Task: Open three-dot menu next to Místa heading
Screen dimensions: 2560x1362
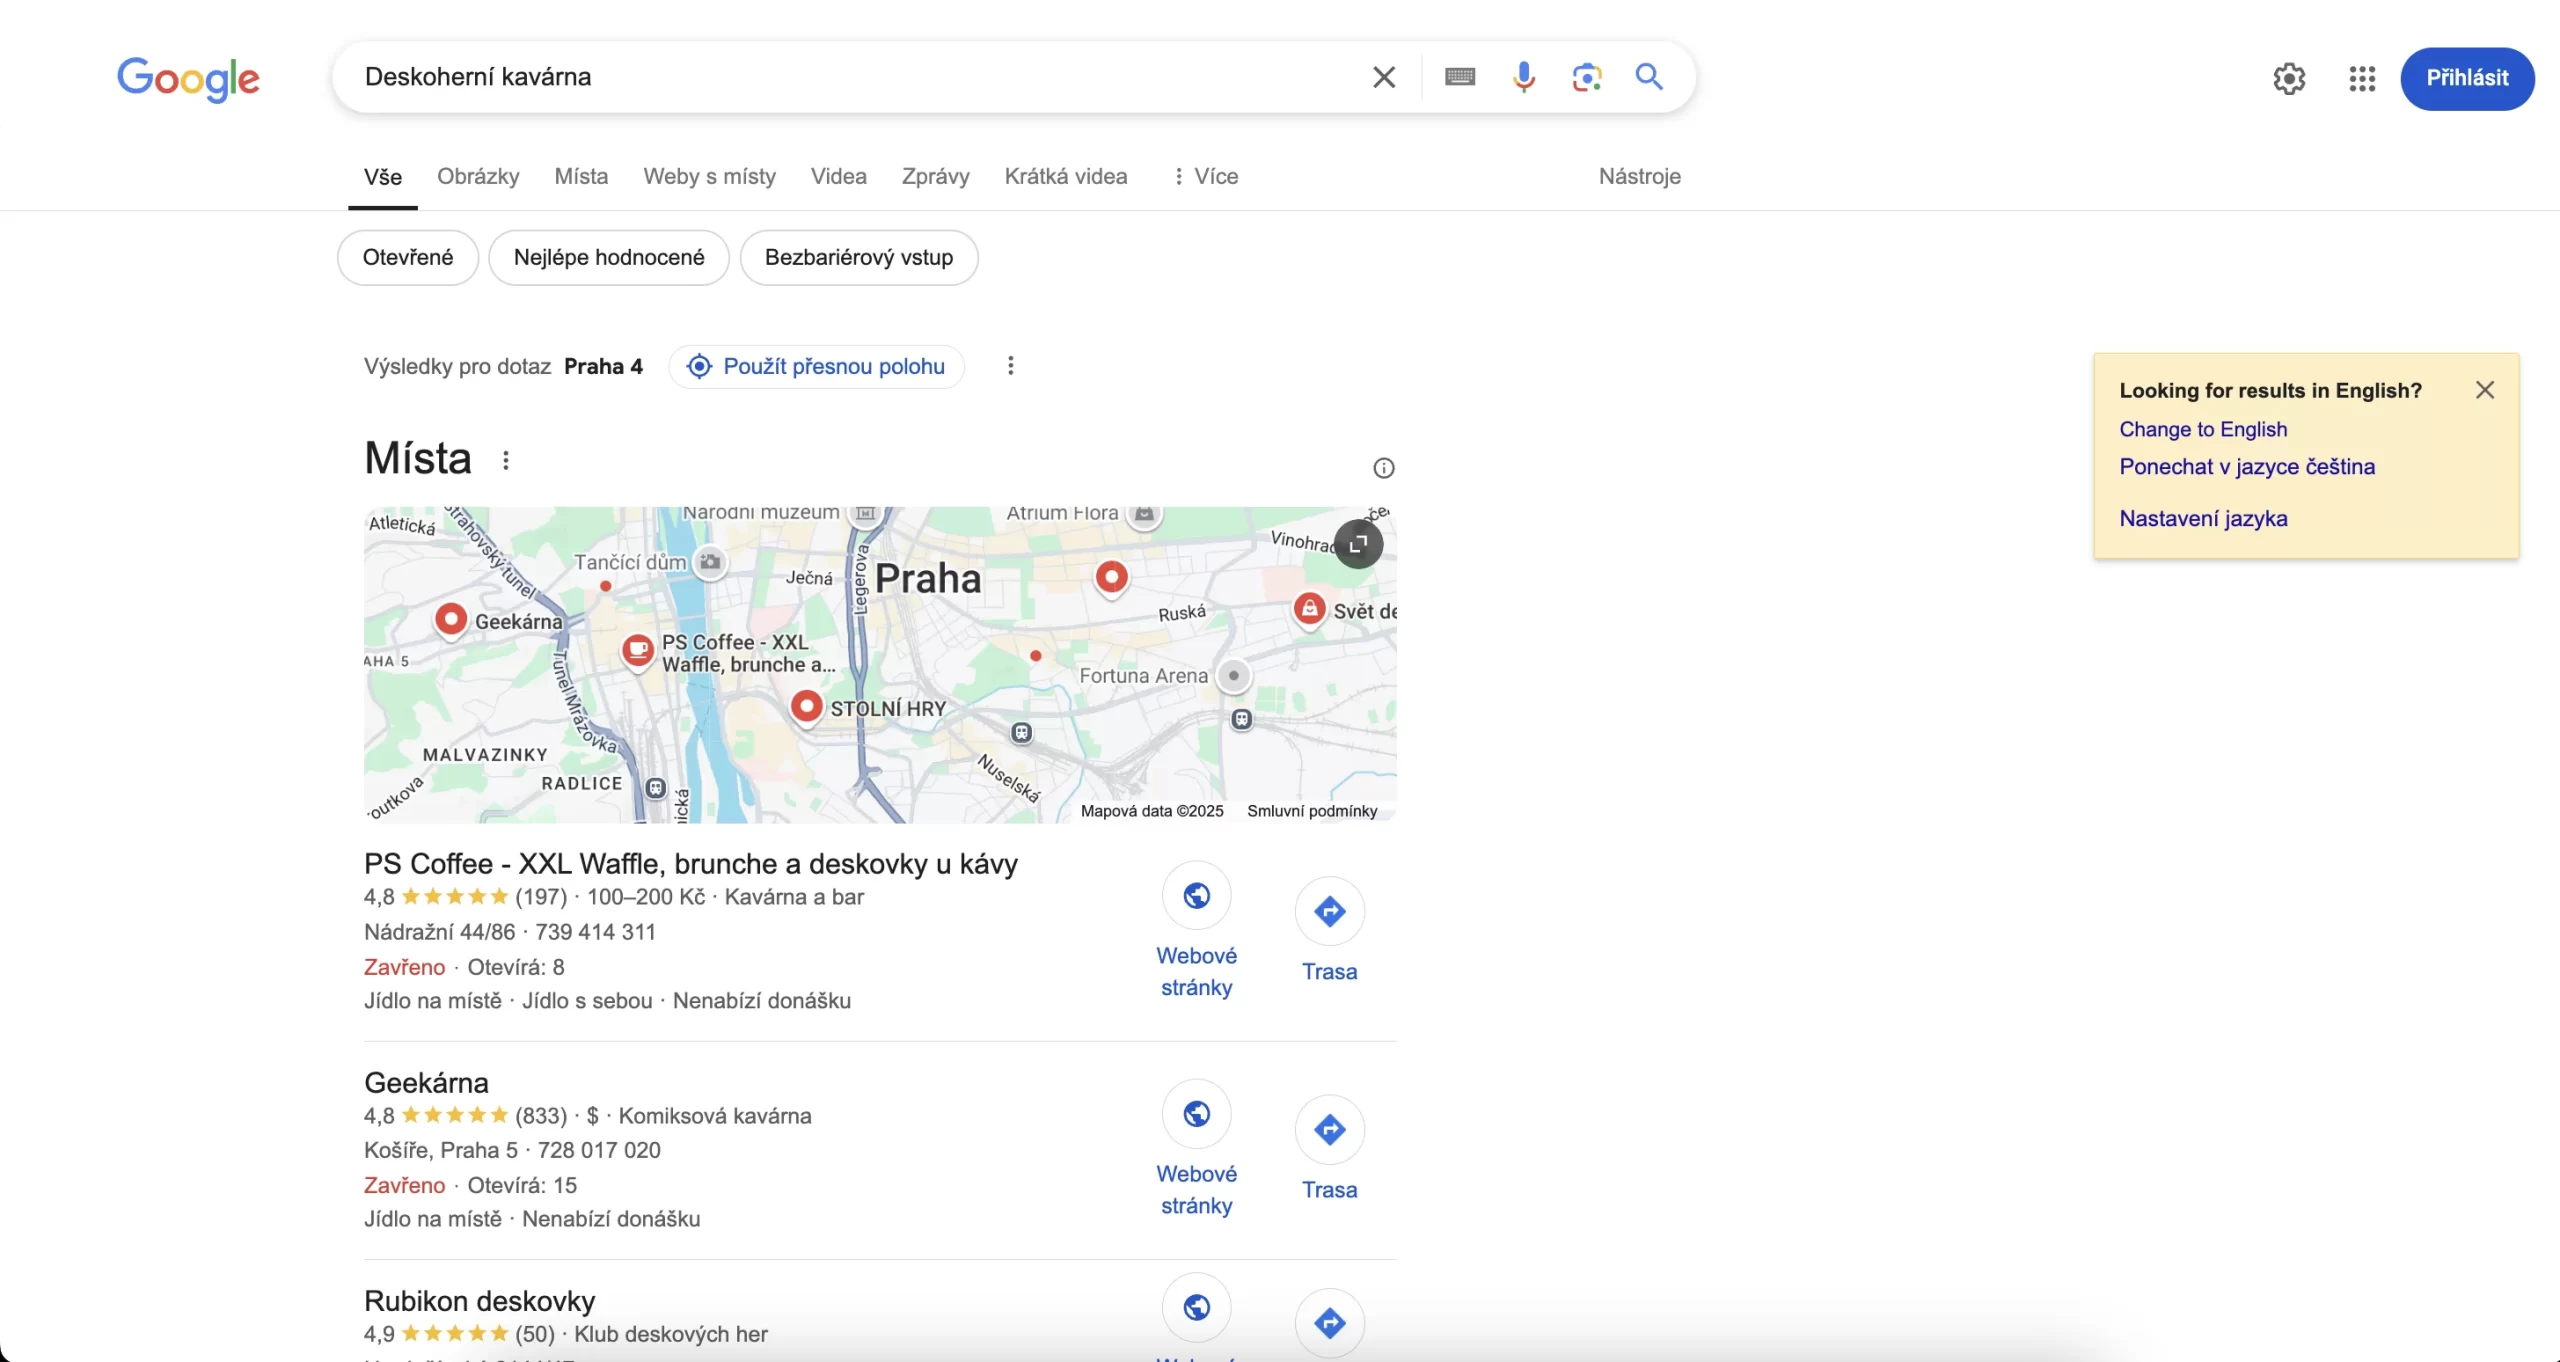Action: click(x=506, y=460)
